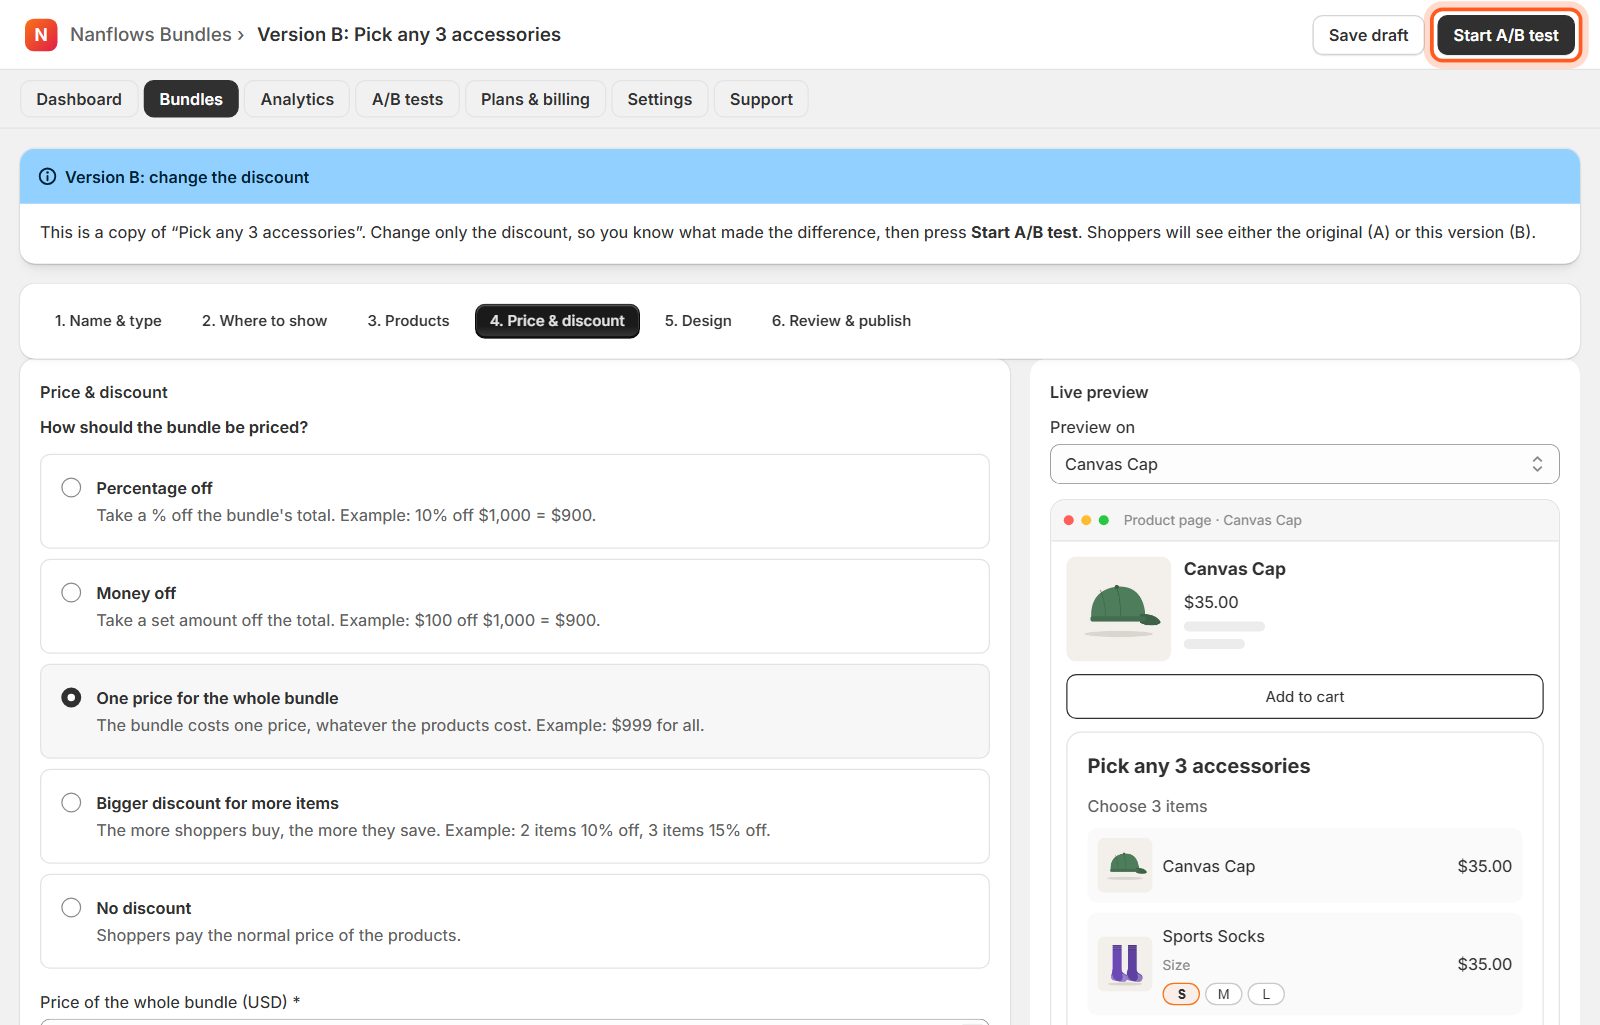This screenshot has width=1600, height=1025.
Task: Open Plans & billing
Action: point(535,99)
